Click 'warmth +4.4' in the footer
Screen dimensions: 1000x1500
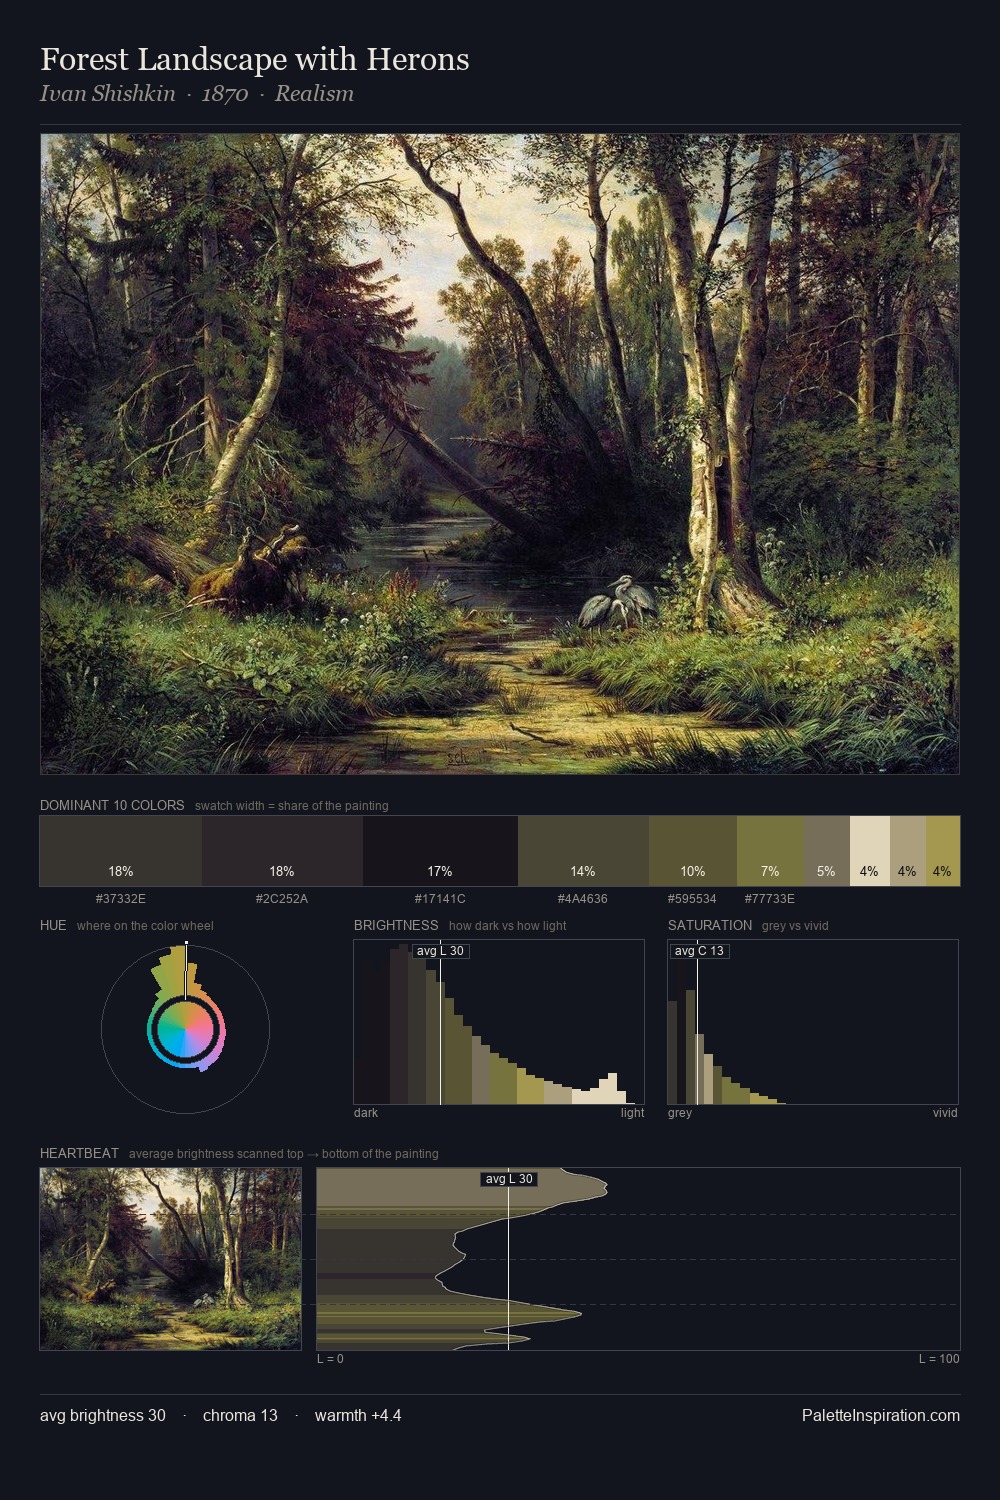358,1415
